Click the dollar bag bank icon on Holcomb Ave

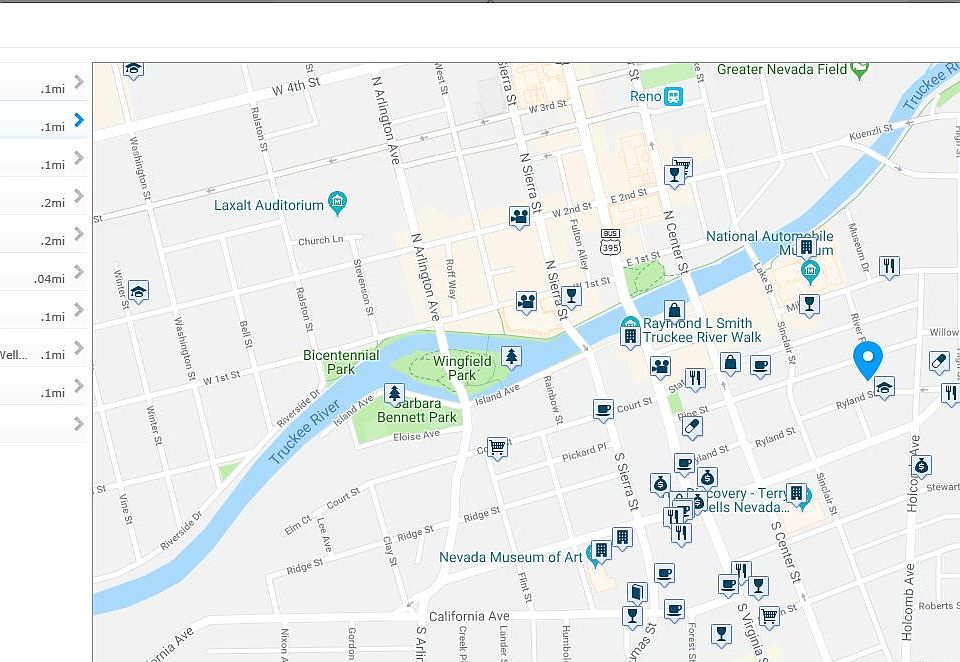(921, 467)
